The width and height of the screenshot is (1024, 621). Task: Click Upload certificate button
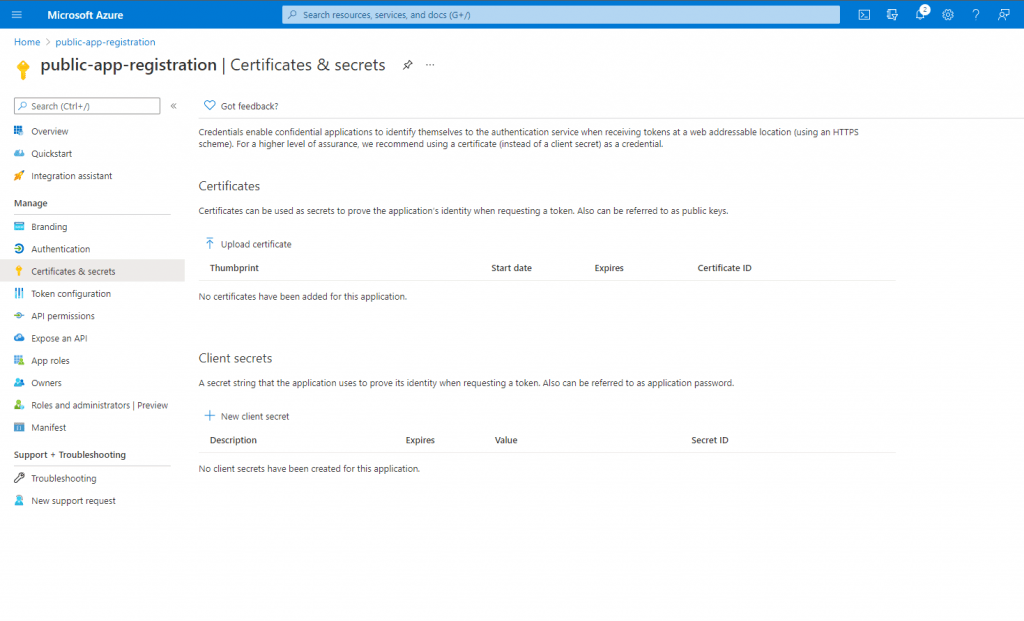point(248,244)
